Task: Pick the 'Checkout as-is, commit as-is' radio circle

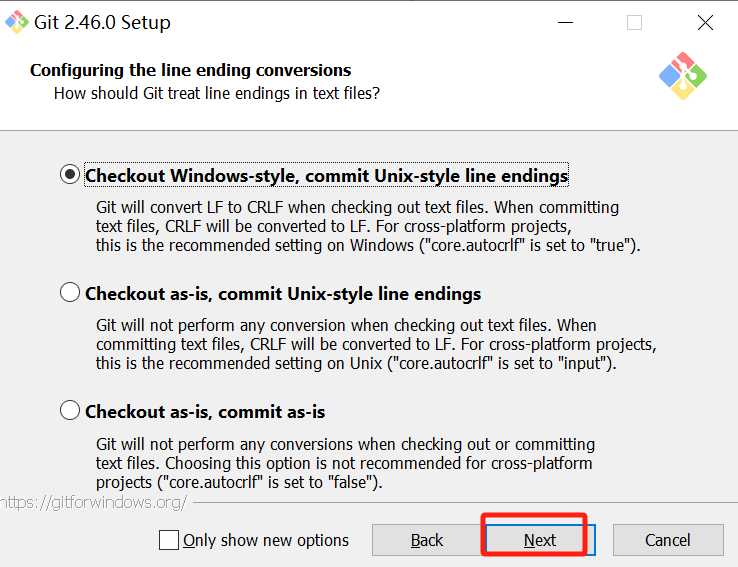Action: (x=70, y=411)
